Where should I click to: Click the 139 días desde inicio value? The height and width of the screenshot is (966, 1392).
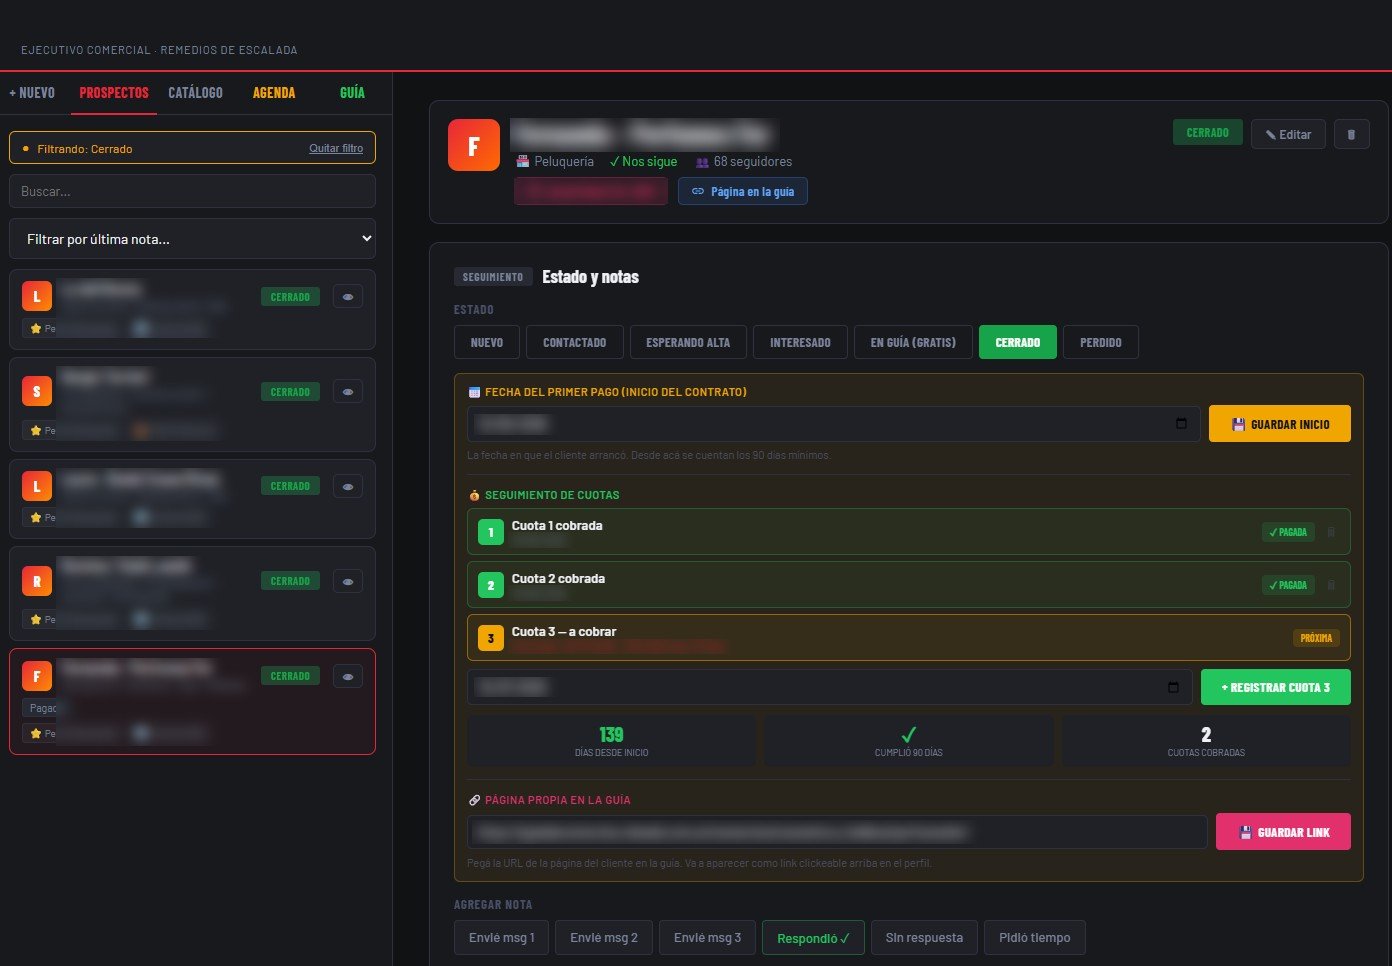tap(611, 735)
